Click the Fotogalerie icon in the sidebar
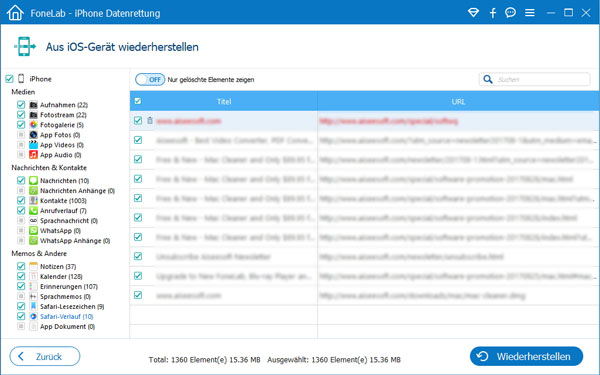600x375 pixels. click(x=34, y=125)
